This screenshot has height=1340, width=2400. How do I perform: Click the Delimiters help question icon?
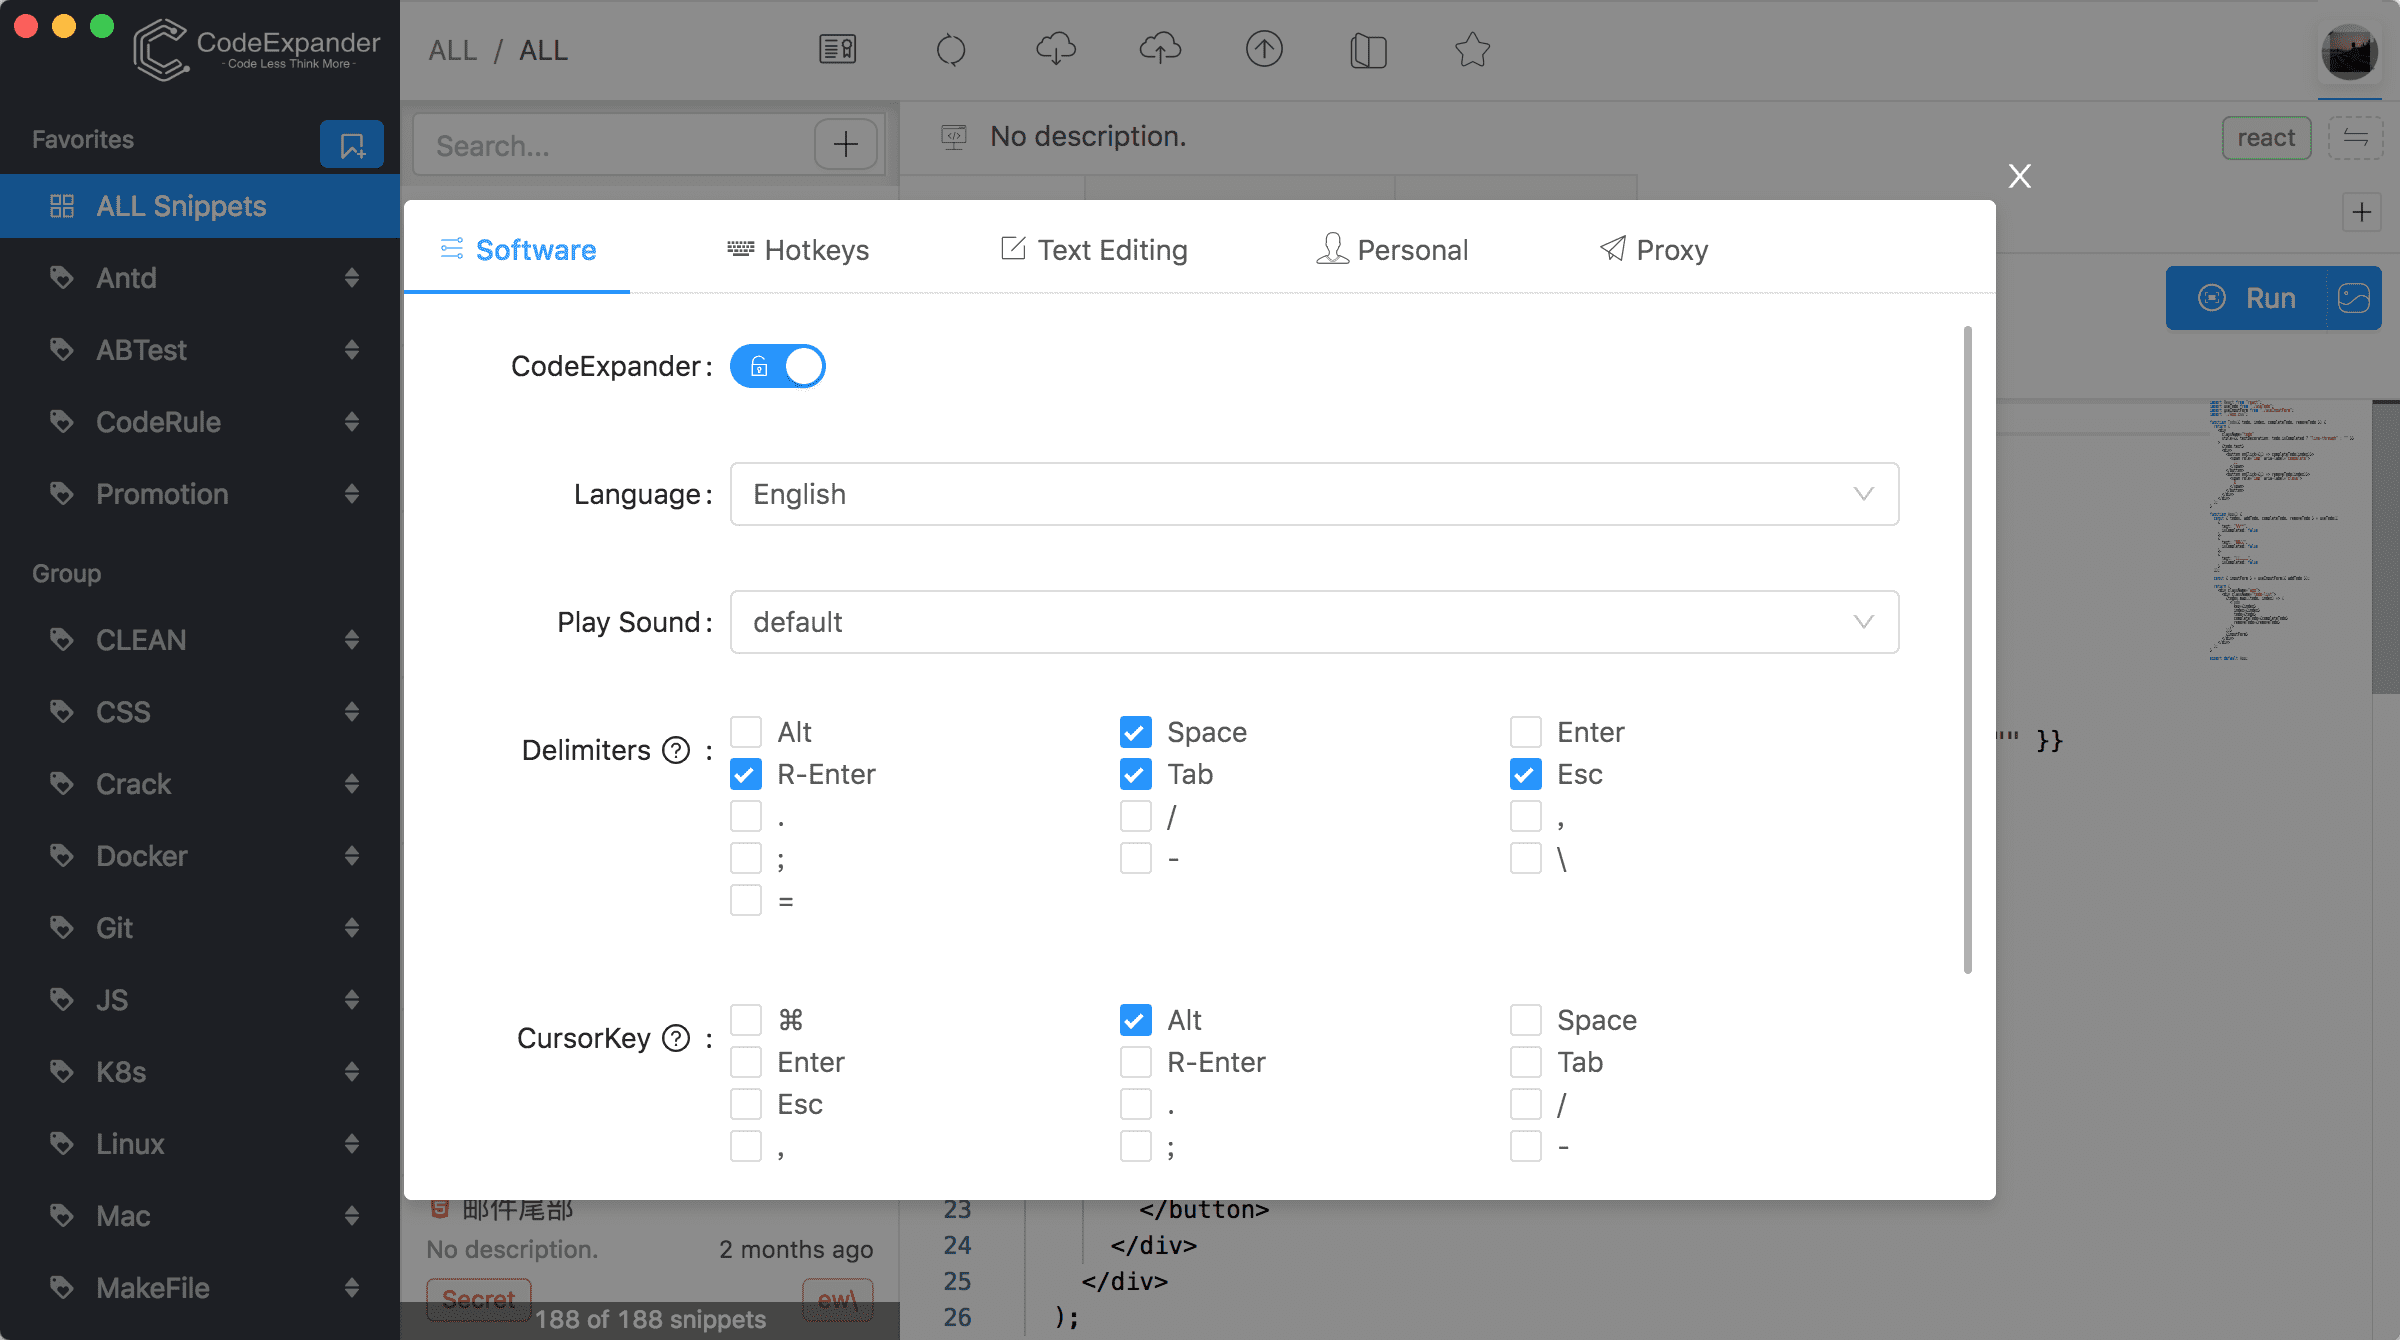[677, 750]
